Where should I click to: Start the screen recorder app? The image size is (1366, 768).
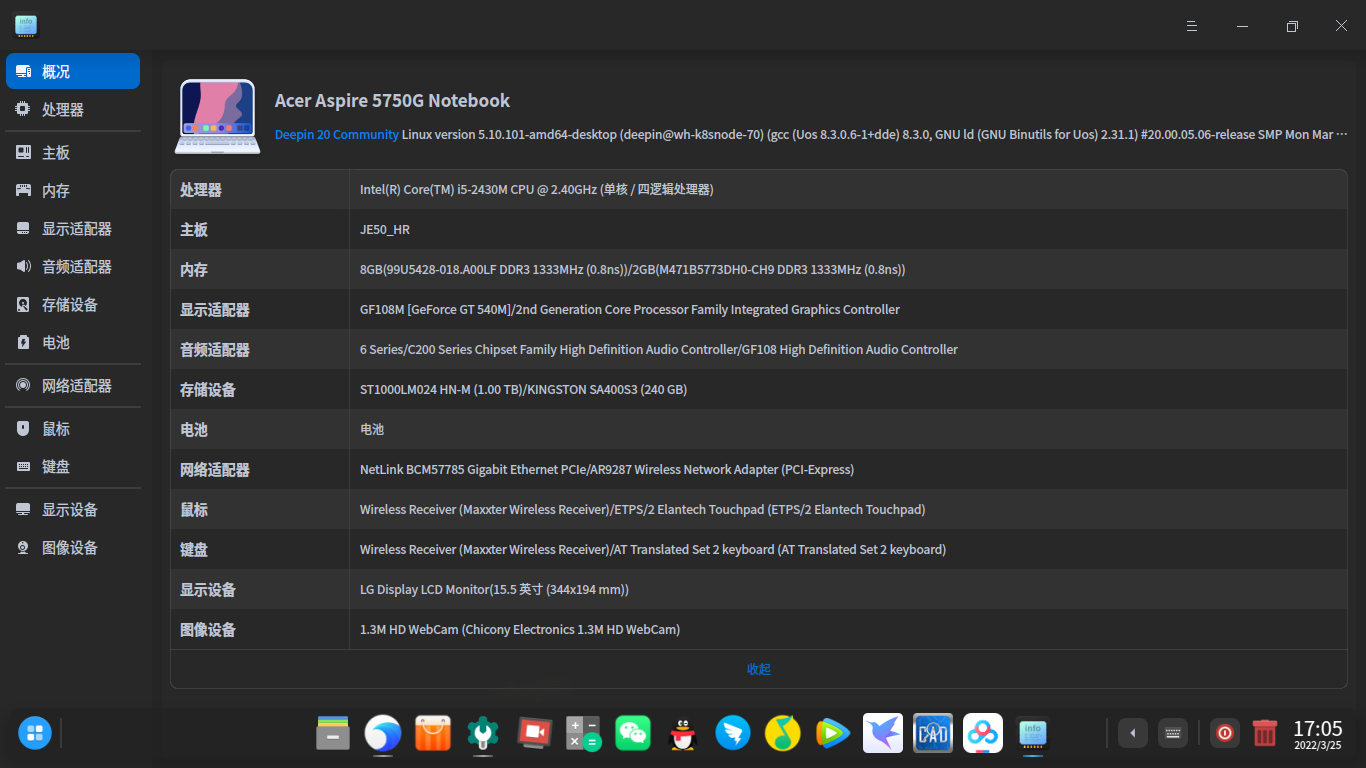(x=533, y=733)
